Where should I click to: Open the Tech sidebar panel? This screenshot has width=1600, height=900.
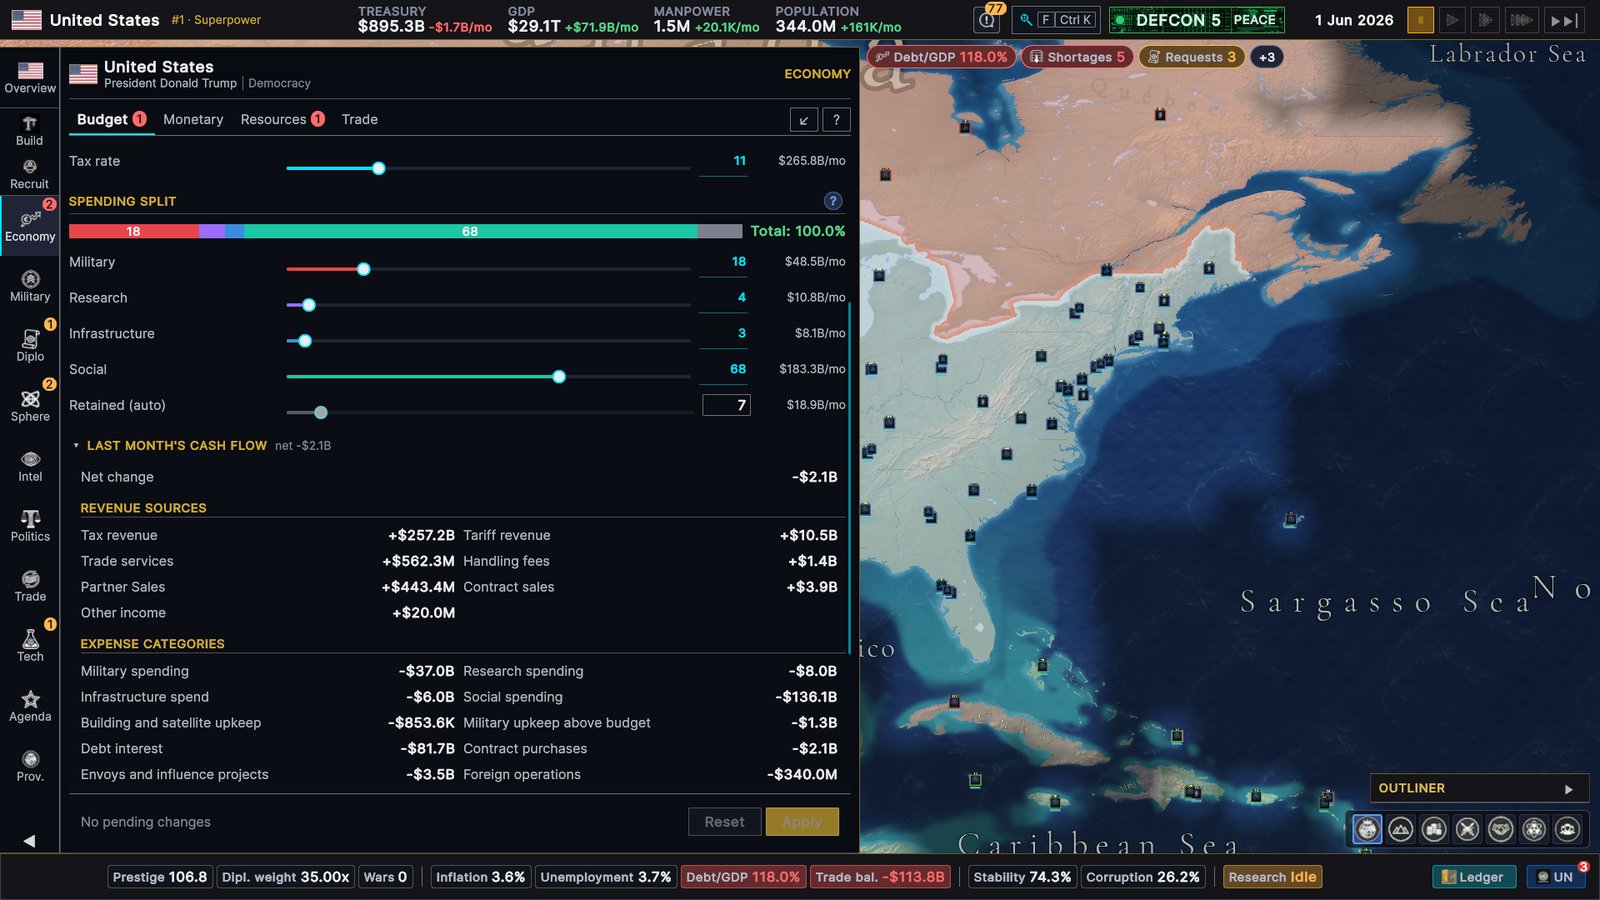(x=30, y=646)
